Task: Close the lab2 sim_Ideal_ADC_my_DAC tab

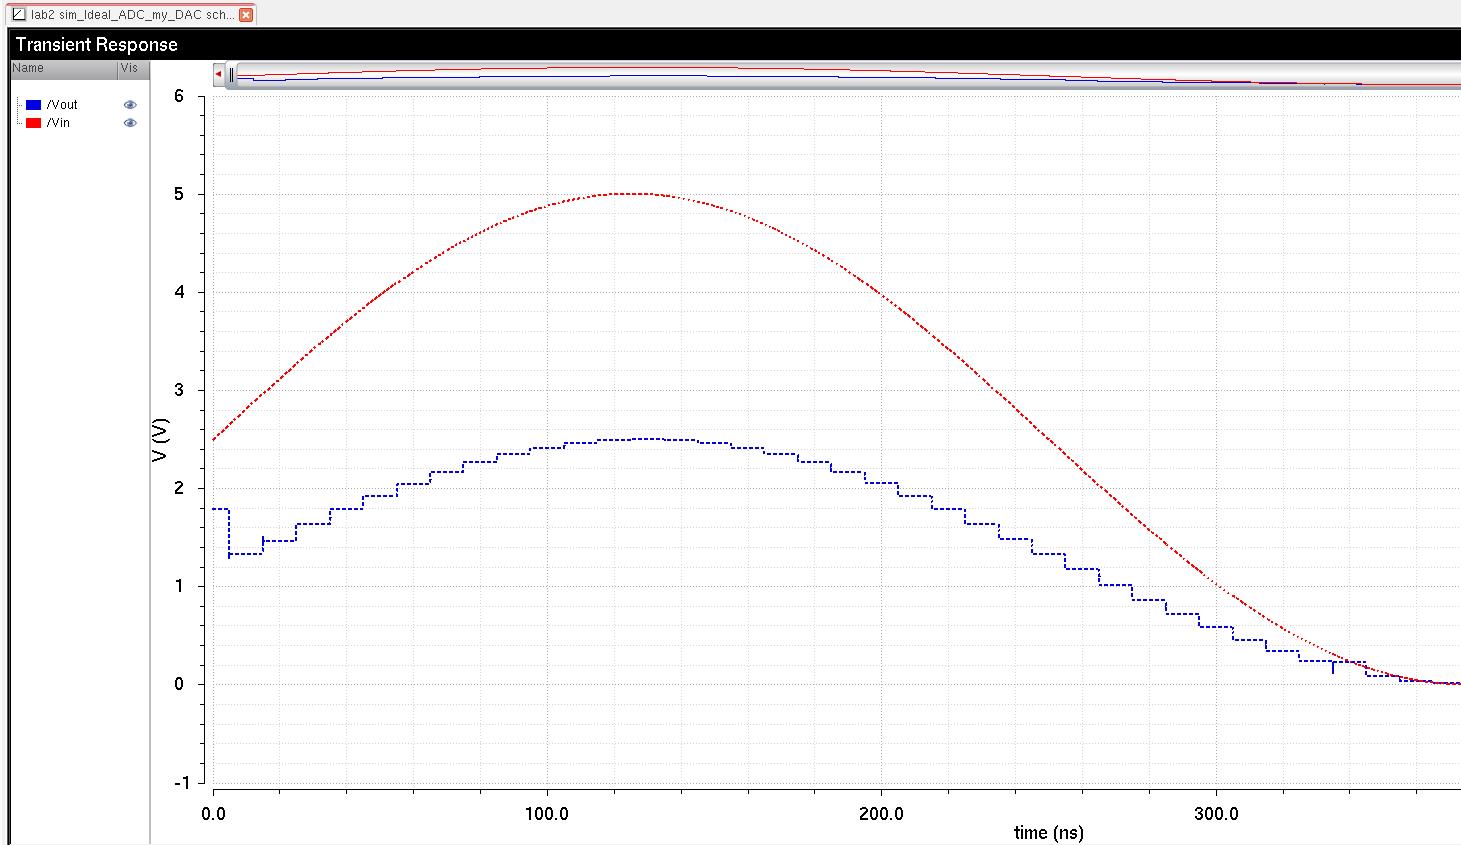Action: (x=246, y=15)
